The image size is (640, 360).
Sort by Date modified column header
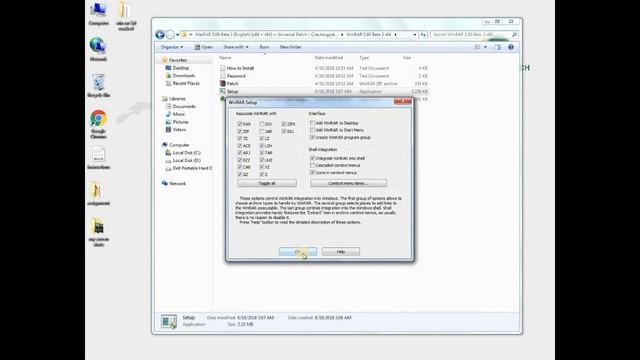click(x=329, y=58)
